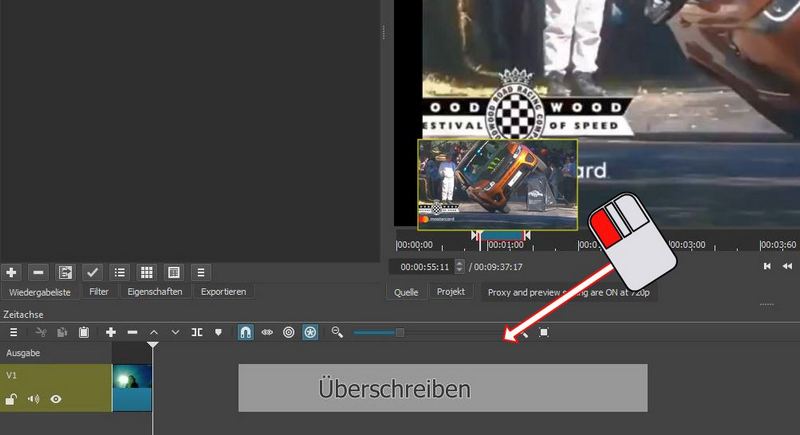800x435 pixels.
Task: Click the timeline zoom out magnifier
Action: point(338,332)
